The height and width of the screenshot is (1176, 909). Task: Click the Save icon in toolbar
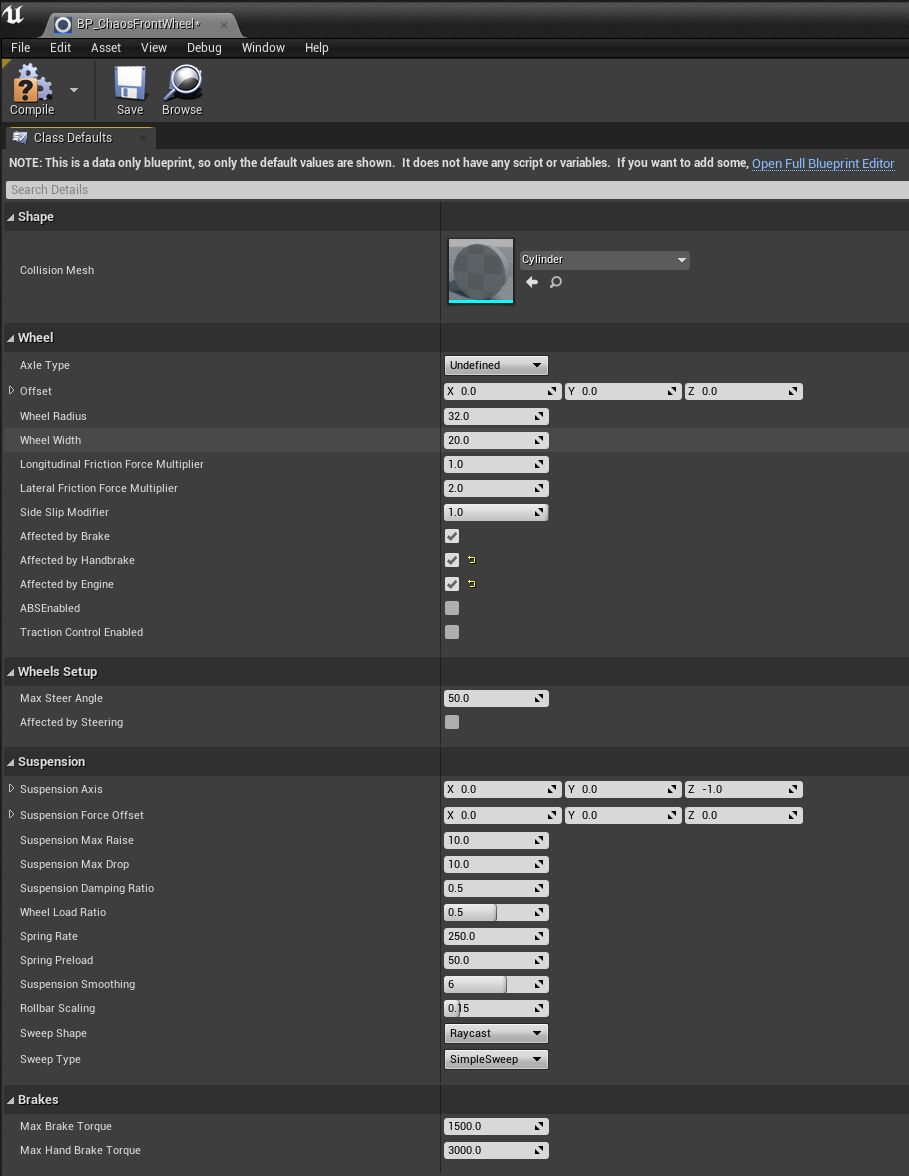(x=130, y=84)
